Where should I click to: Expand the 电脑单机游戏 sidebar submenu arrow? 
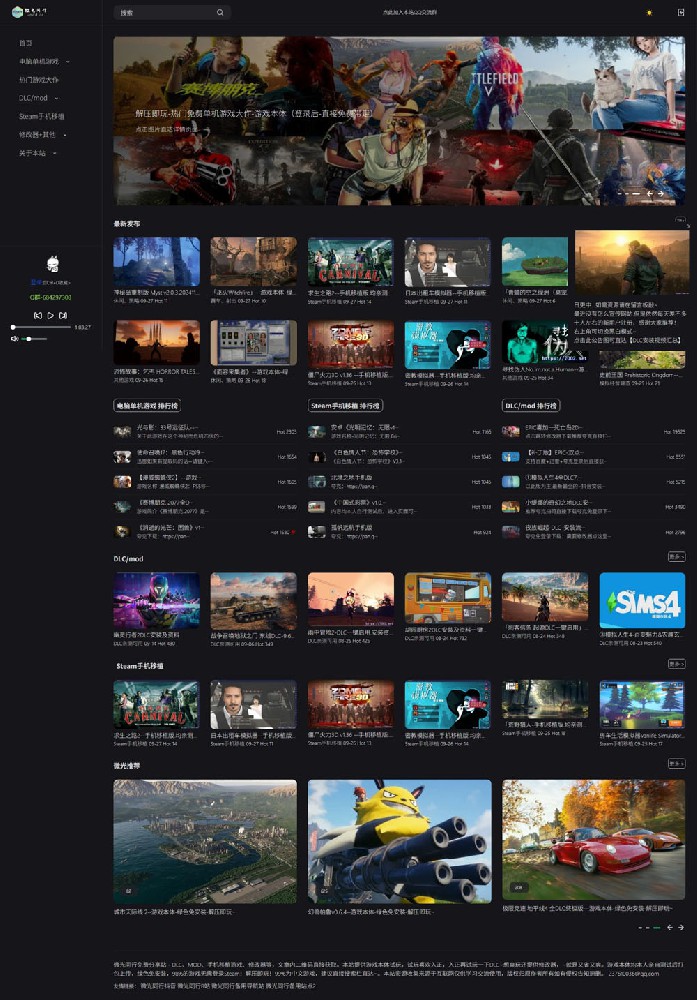pyautogui.click(x=68, y=61)
